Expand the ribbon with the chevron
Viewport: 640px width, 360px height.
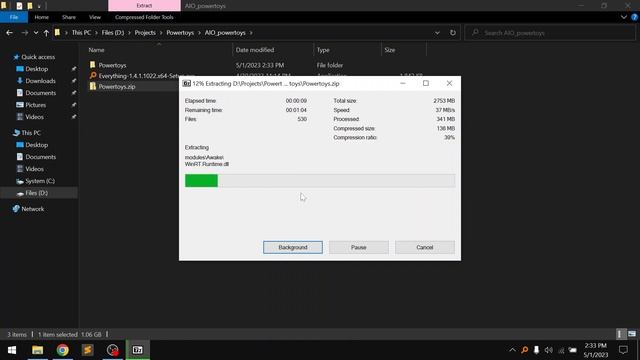[x=624, y=17]
